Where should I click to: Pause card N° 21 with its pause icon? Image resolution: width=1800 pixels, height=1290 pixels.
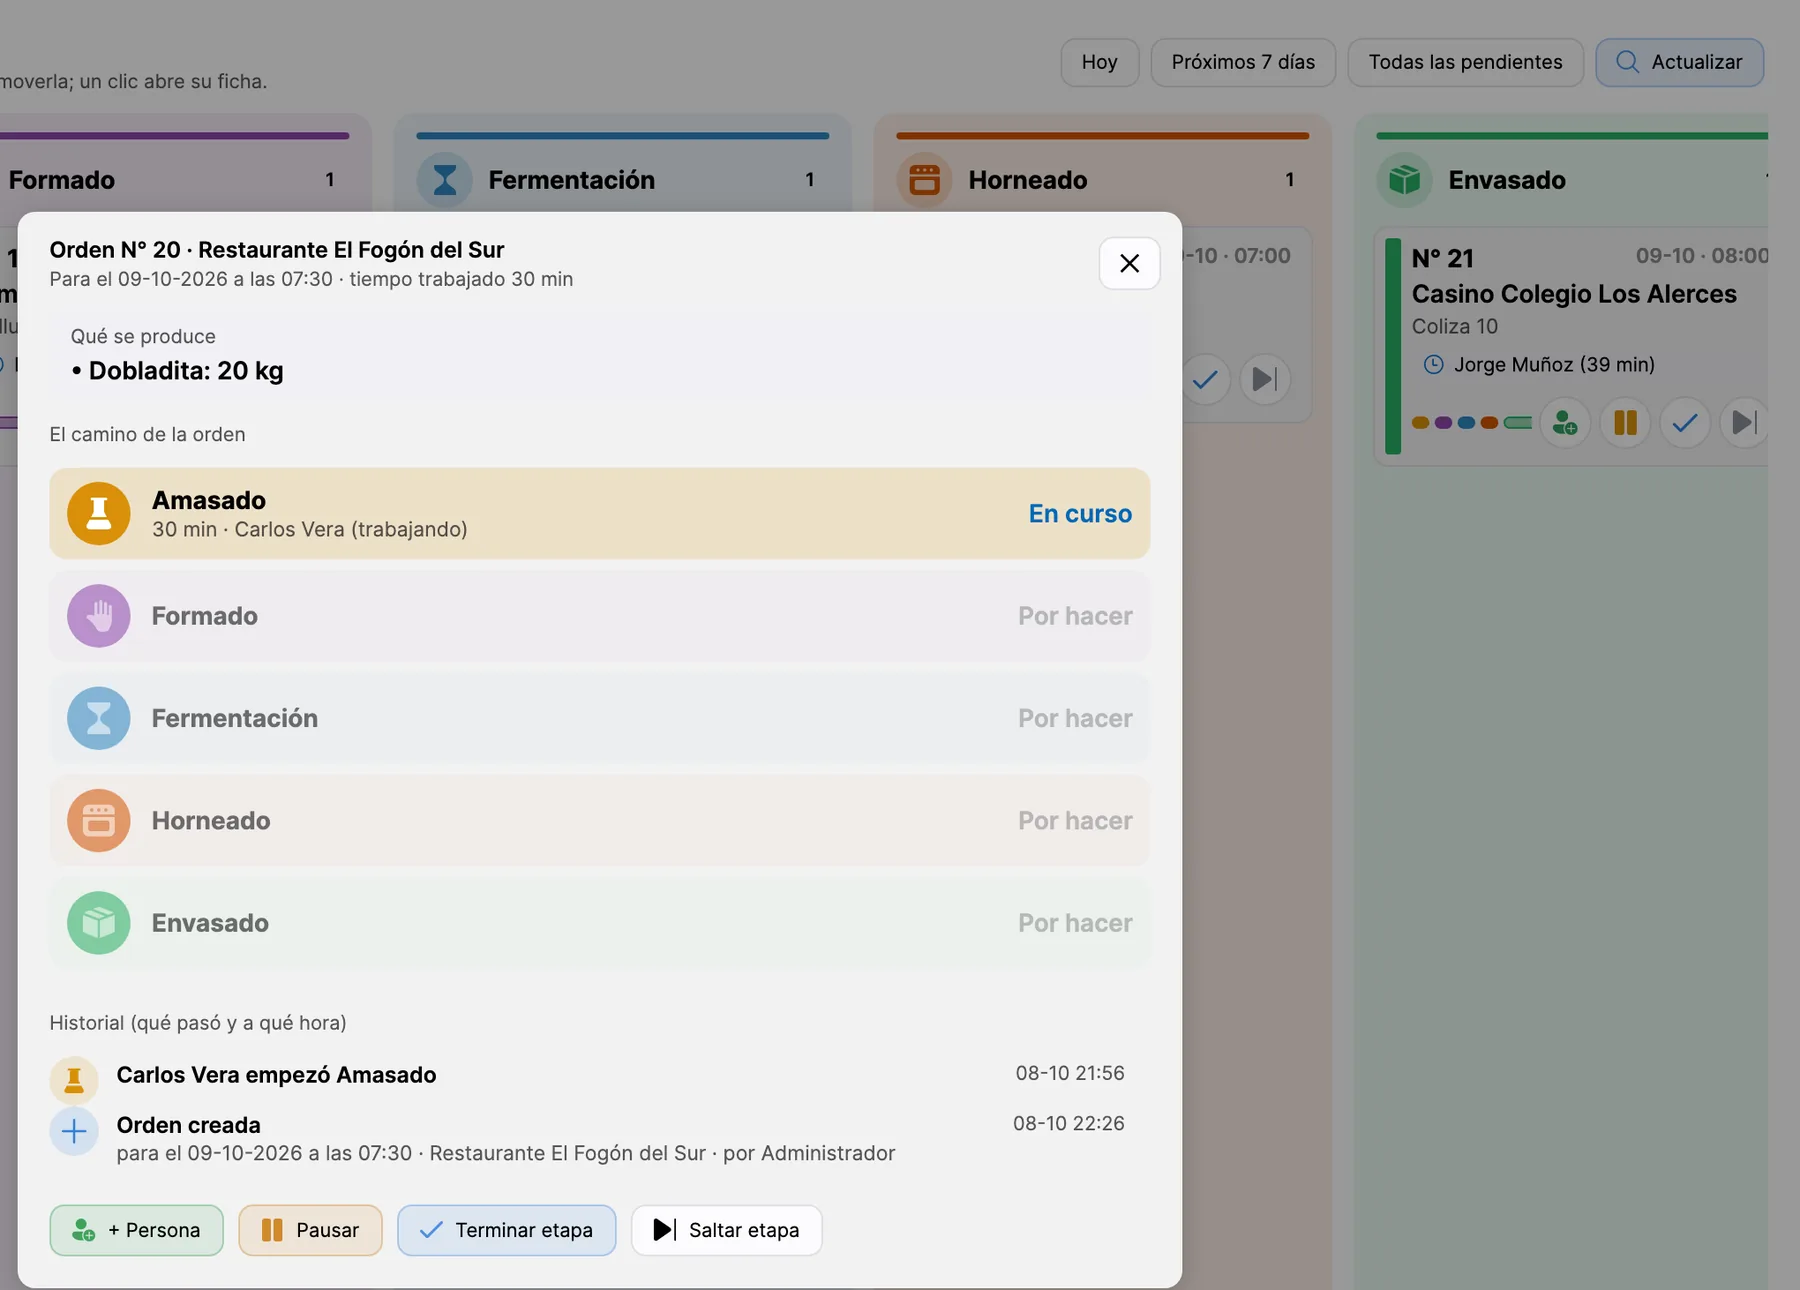pos(1625,423)
